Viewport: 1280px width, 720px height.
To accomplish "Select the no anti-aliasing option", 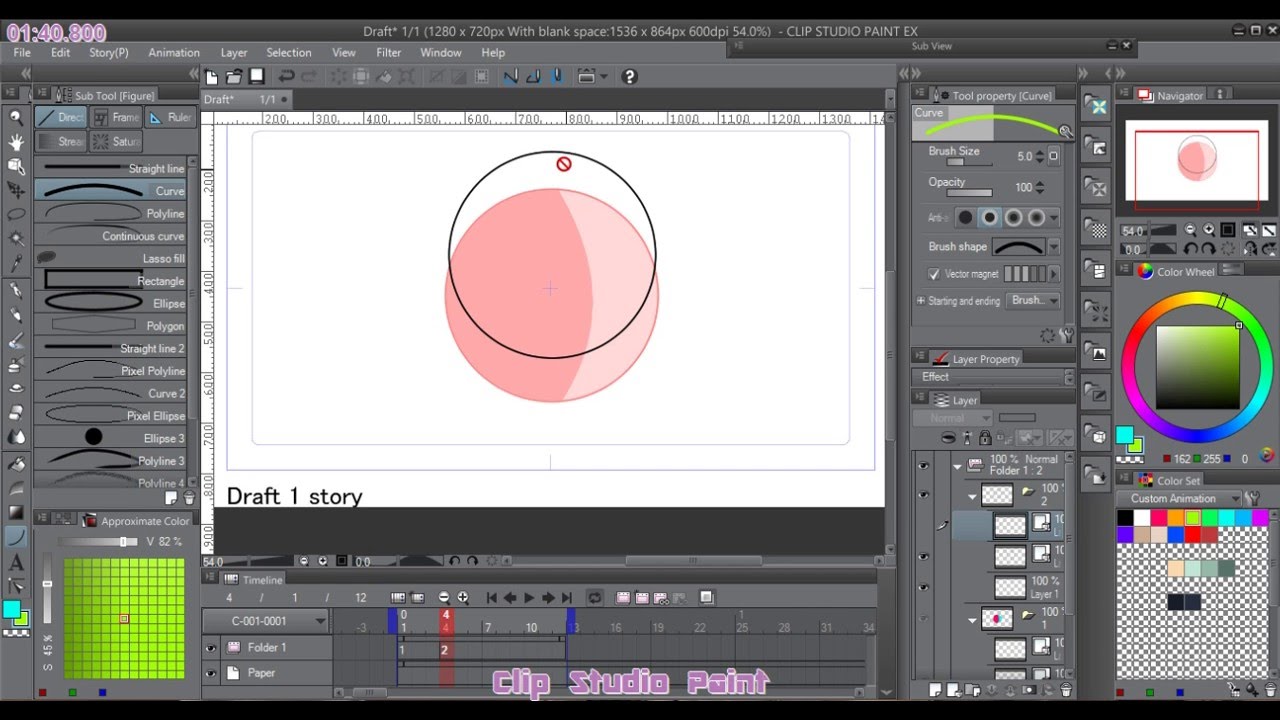I will 965,217.
